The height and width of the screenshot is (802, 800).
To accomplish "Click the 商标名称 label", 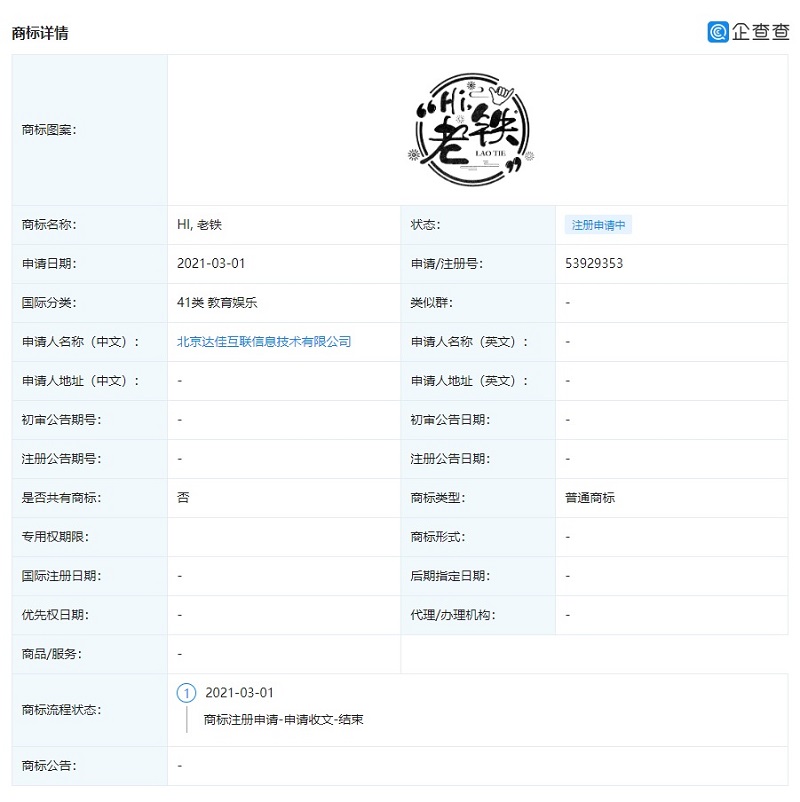I will (49, 225).
